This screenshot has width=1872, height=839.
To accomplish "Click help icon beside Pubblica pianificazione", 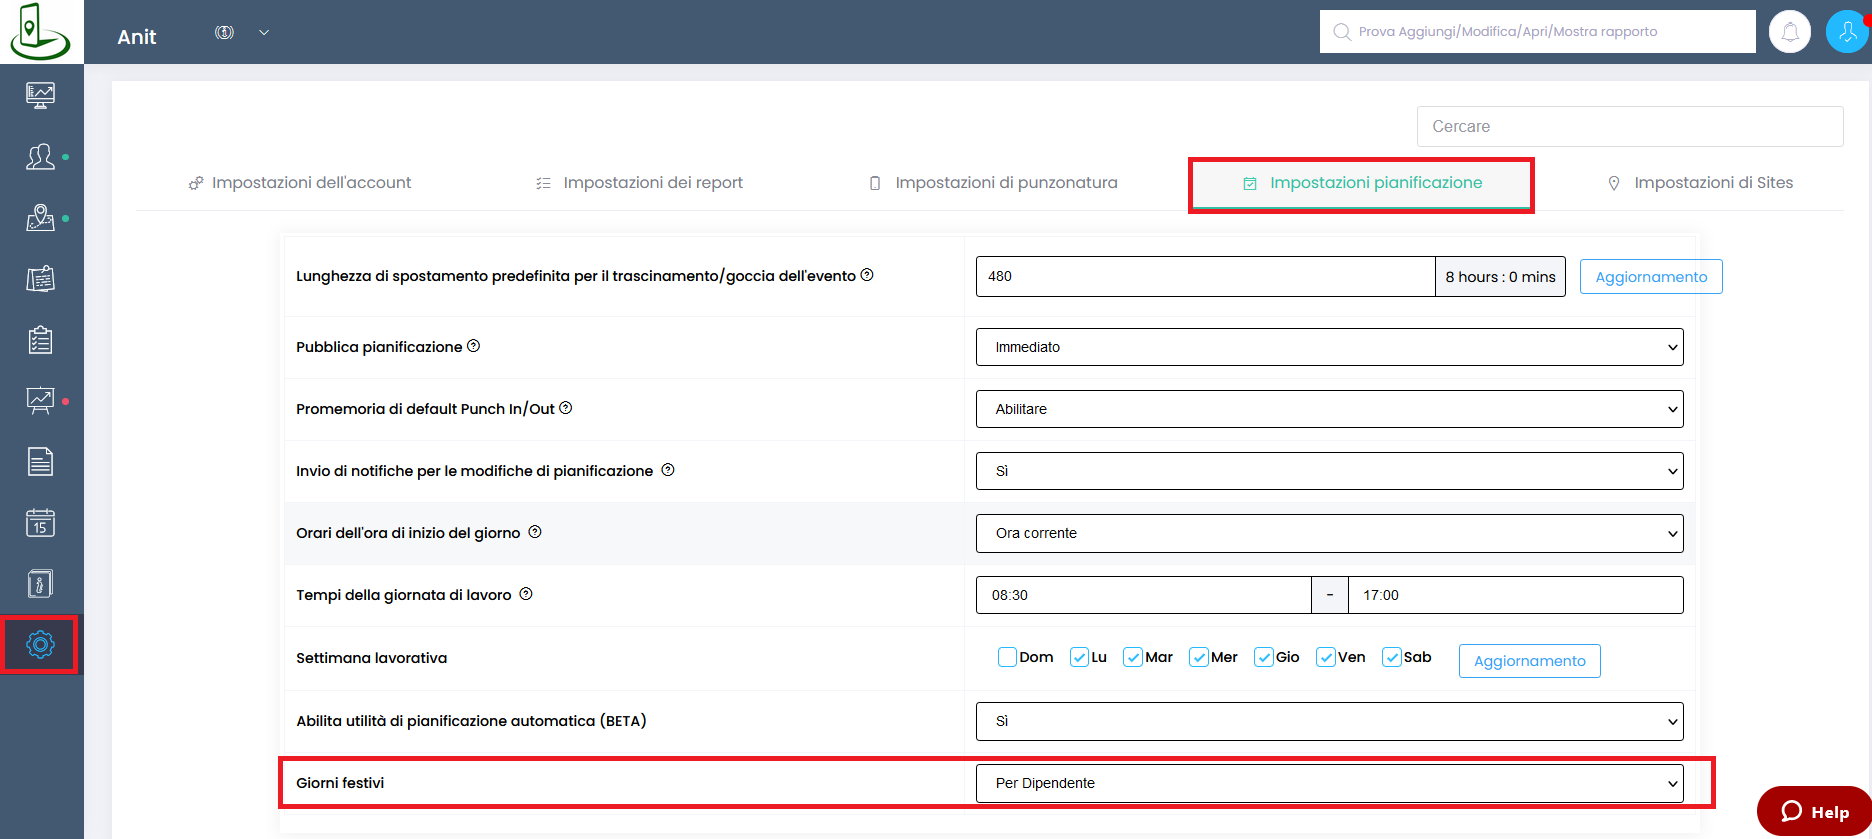I will 474,346.
